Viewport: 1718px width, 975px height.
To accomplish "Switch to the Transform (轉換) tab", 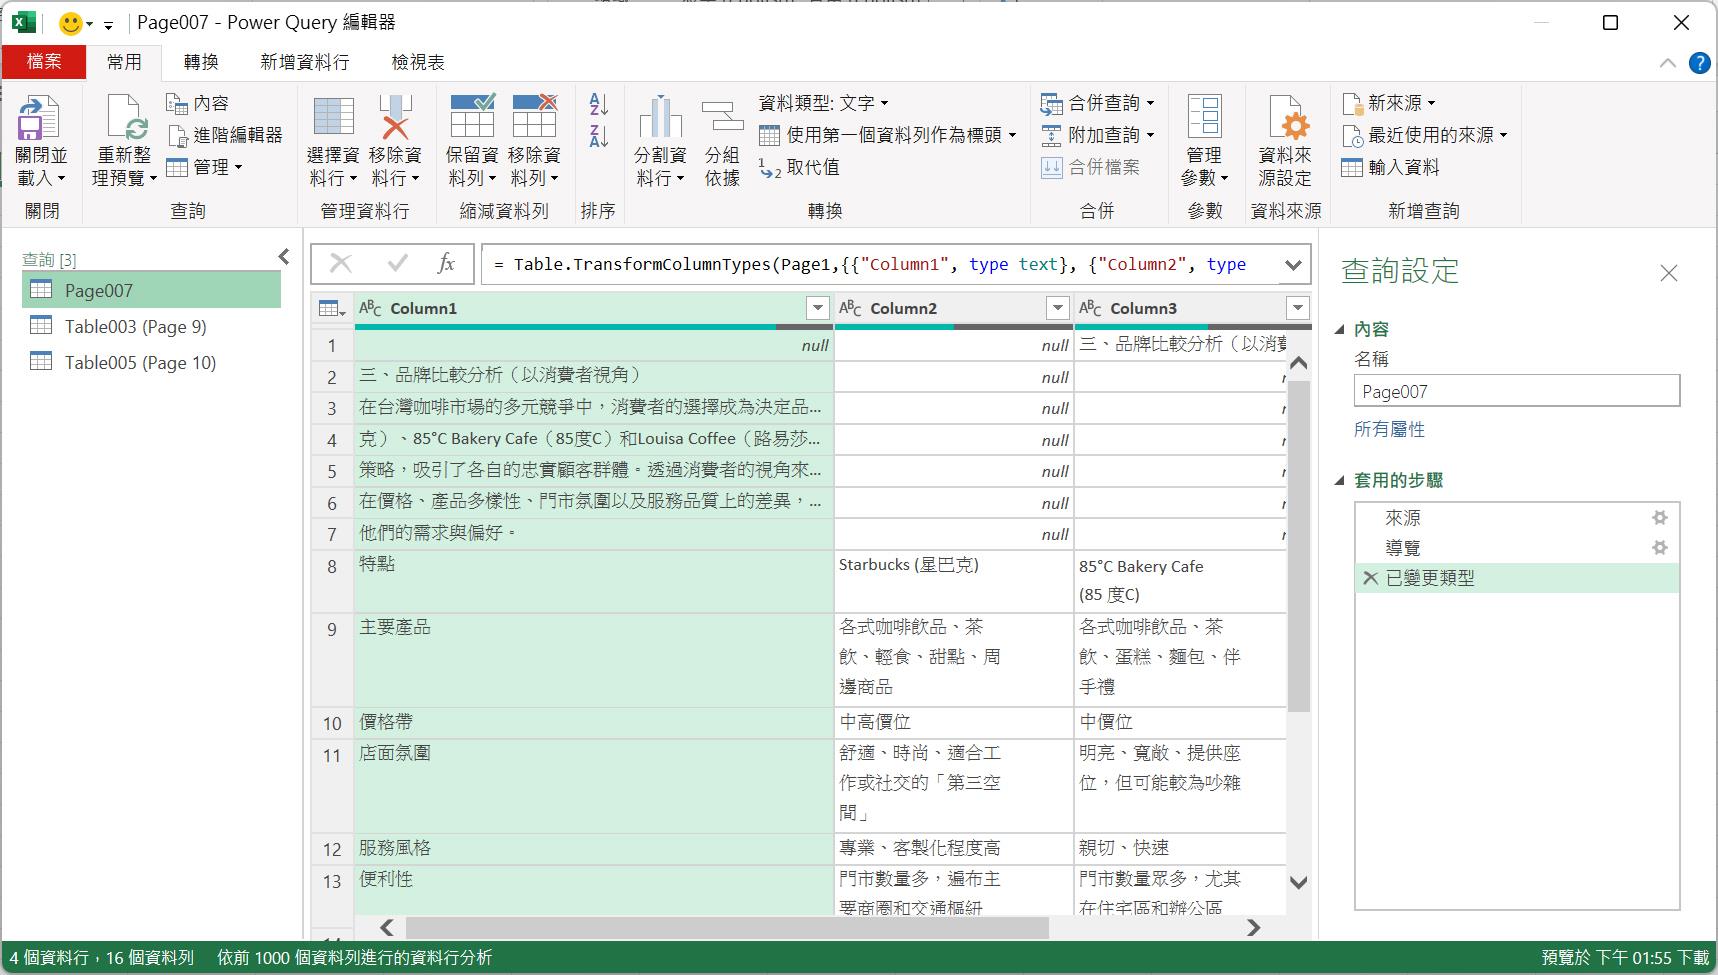I will tap(200, 62).
